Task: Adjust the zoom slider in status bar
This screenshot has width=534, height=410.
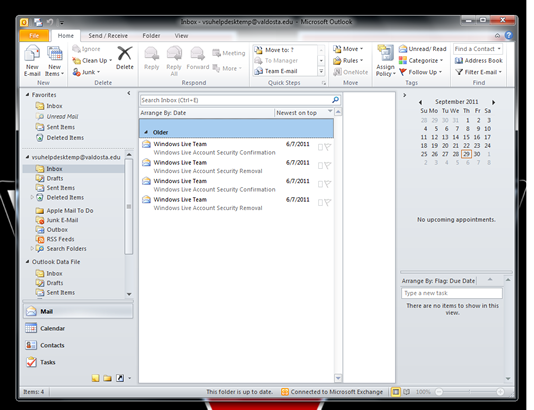Action: point(470,392)
